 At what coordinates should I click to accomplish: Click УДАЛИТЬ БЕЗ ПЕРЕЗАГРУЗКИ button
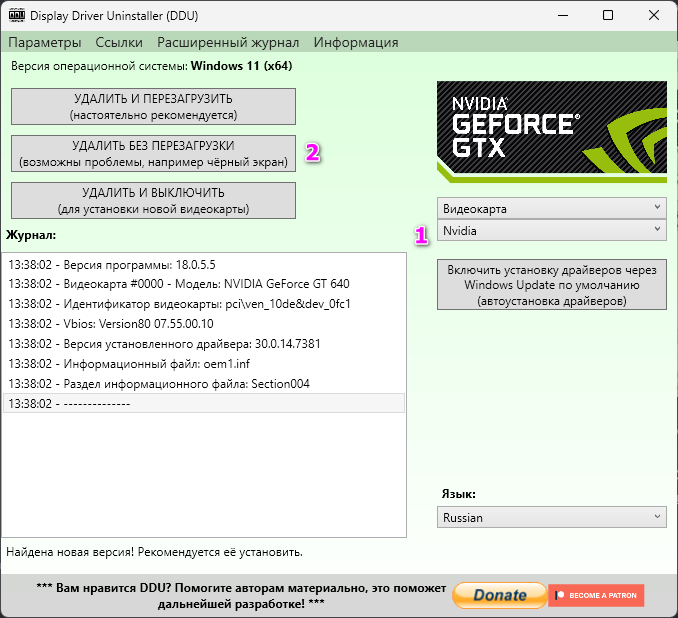pos(154,154)
